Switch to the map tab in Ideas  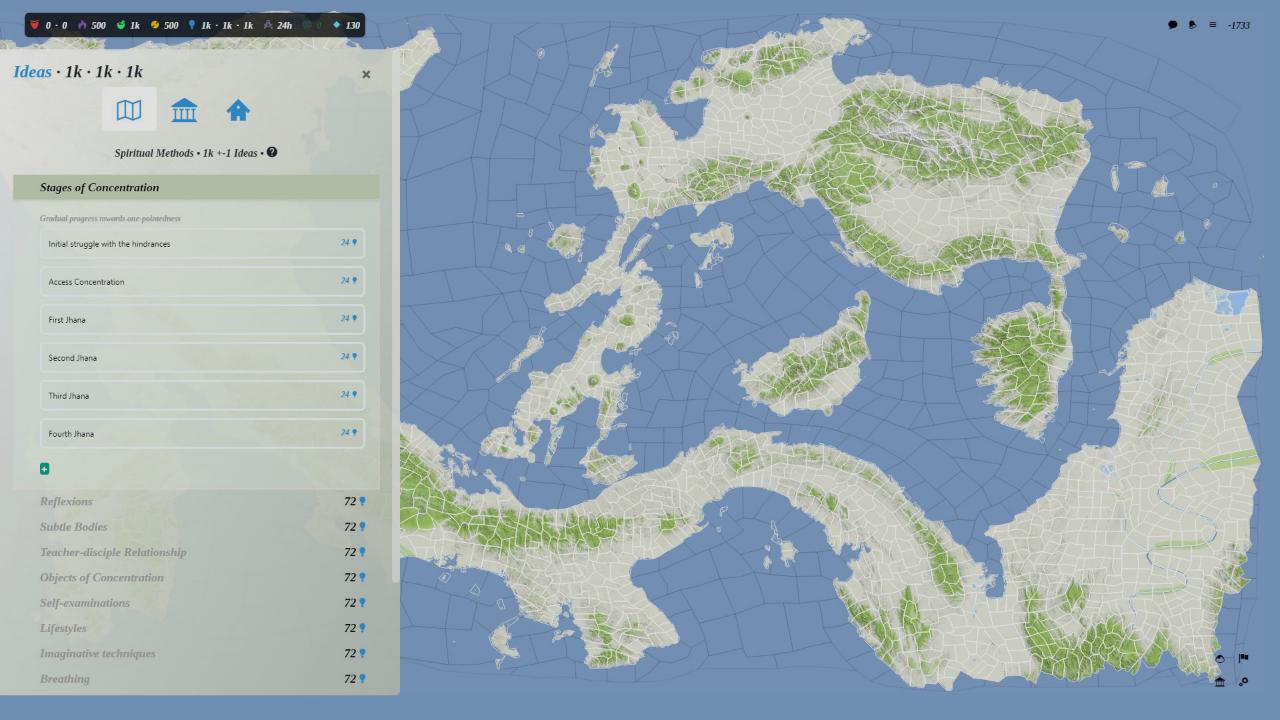[x=129, y=110]
